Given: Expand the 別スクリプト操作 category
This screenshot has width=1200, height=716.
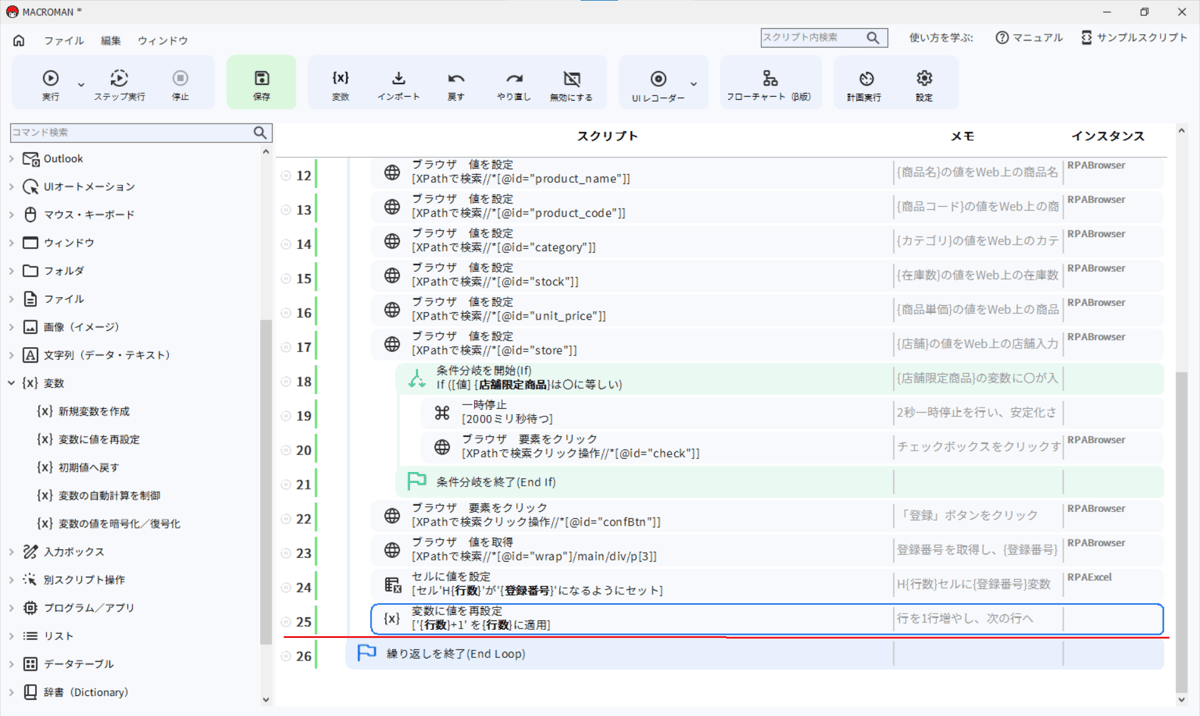Looking at the screenshot, I should click(12, 580).
